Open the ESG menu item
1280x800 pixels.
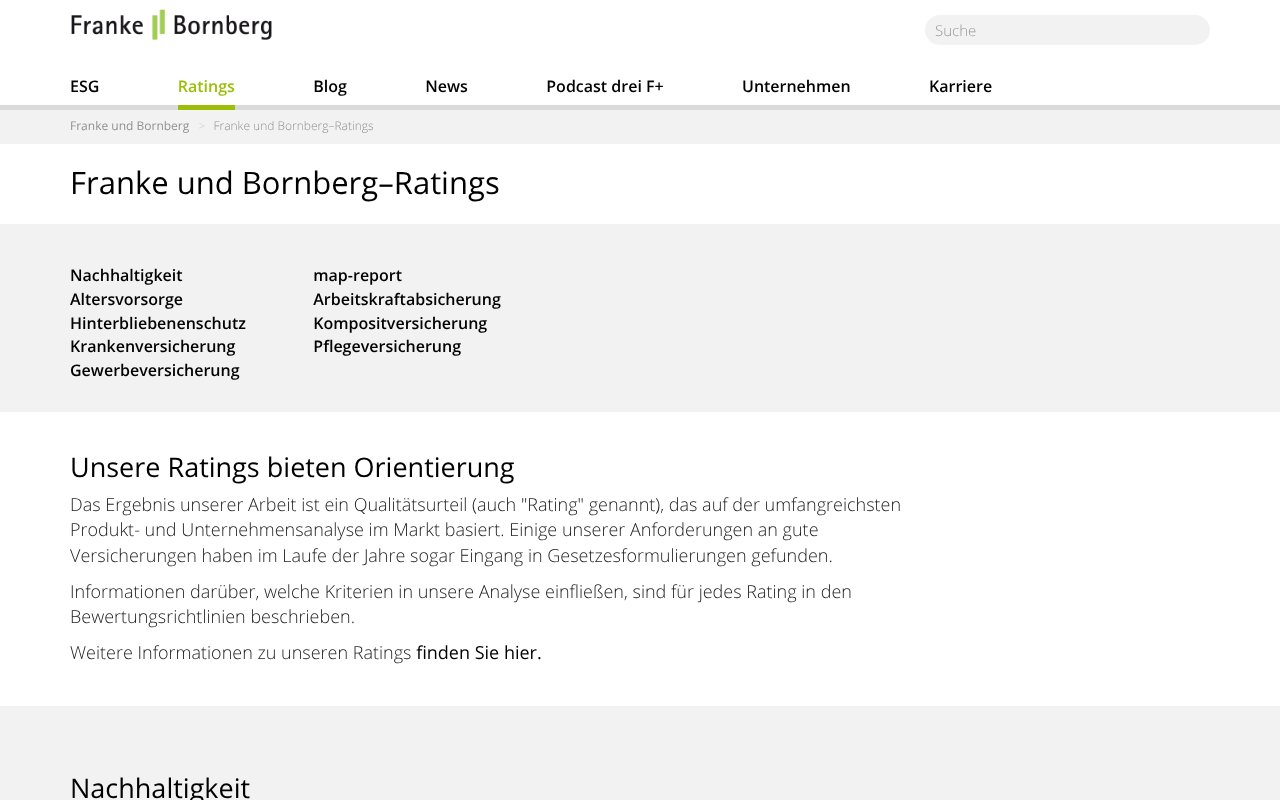coord(84,86)
